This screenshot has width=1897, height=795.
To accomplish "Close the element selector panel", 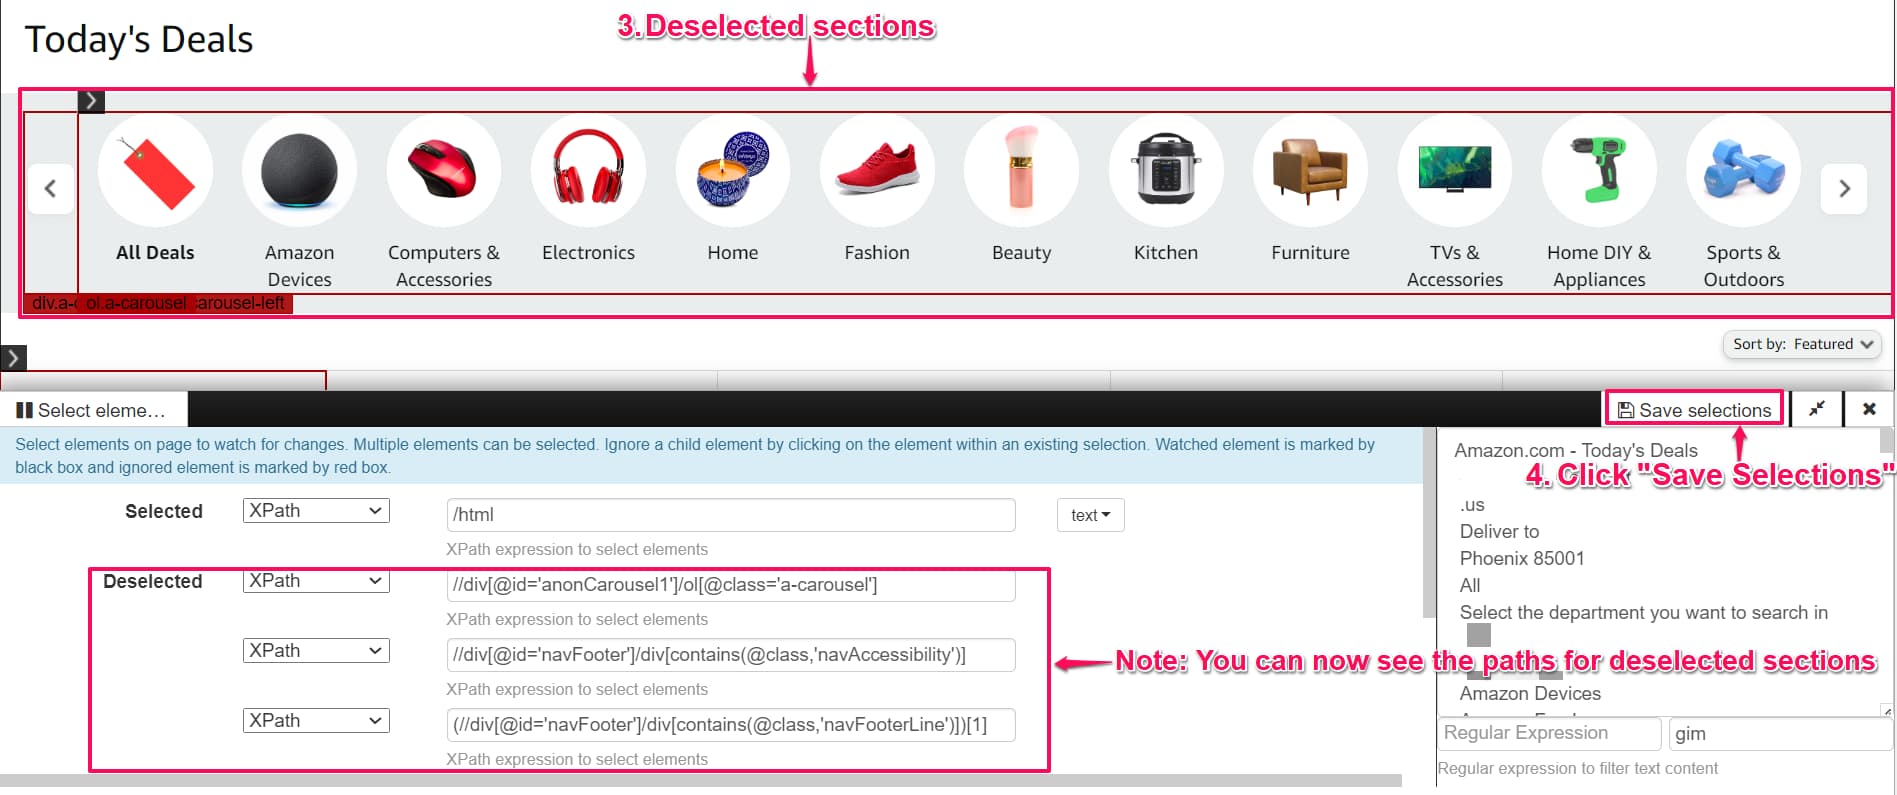I will tap(1869, 409).
